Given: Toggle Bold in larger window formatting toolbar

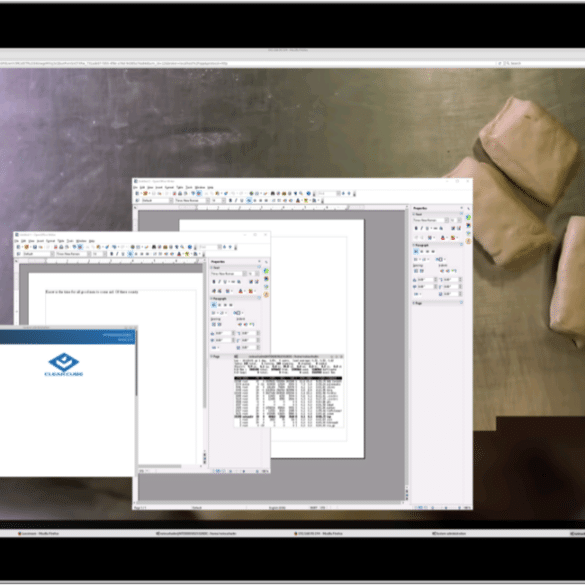Looking at the screenshot, I should coord(231,200).
